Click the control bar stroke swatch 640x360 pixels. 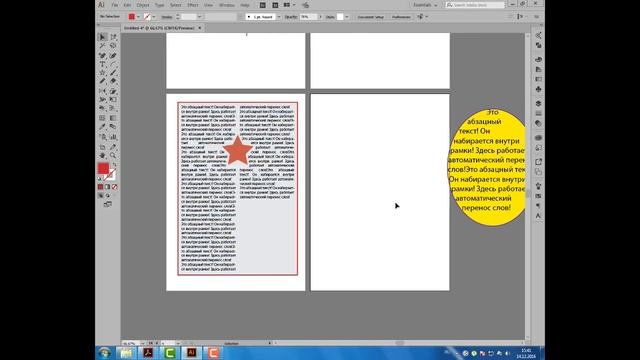click(147, 17)
